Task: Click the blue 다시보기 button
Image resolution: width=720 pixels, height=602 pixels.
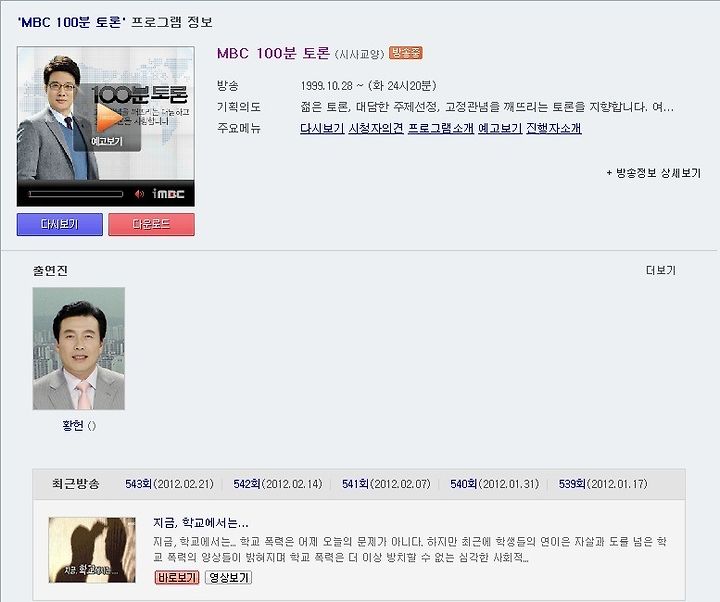Action: 60,224
